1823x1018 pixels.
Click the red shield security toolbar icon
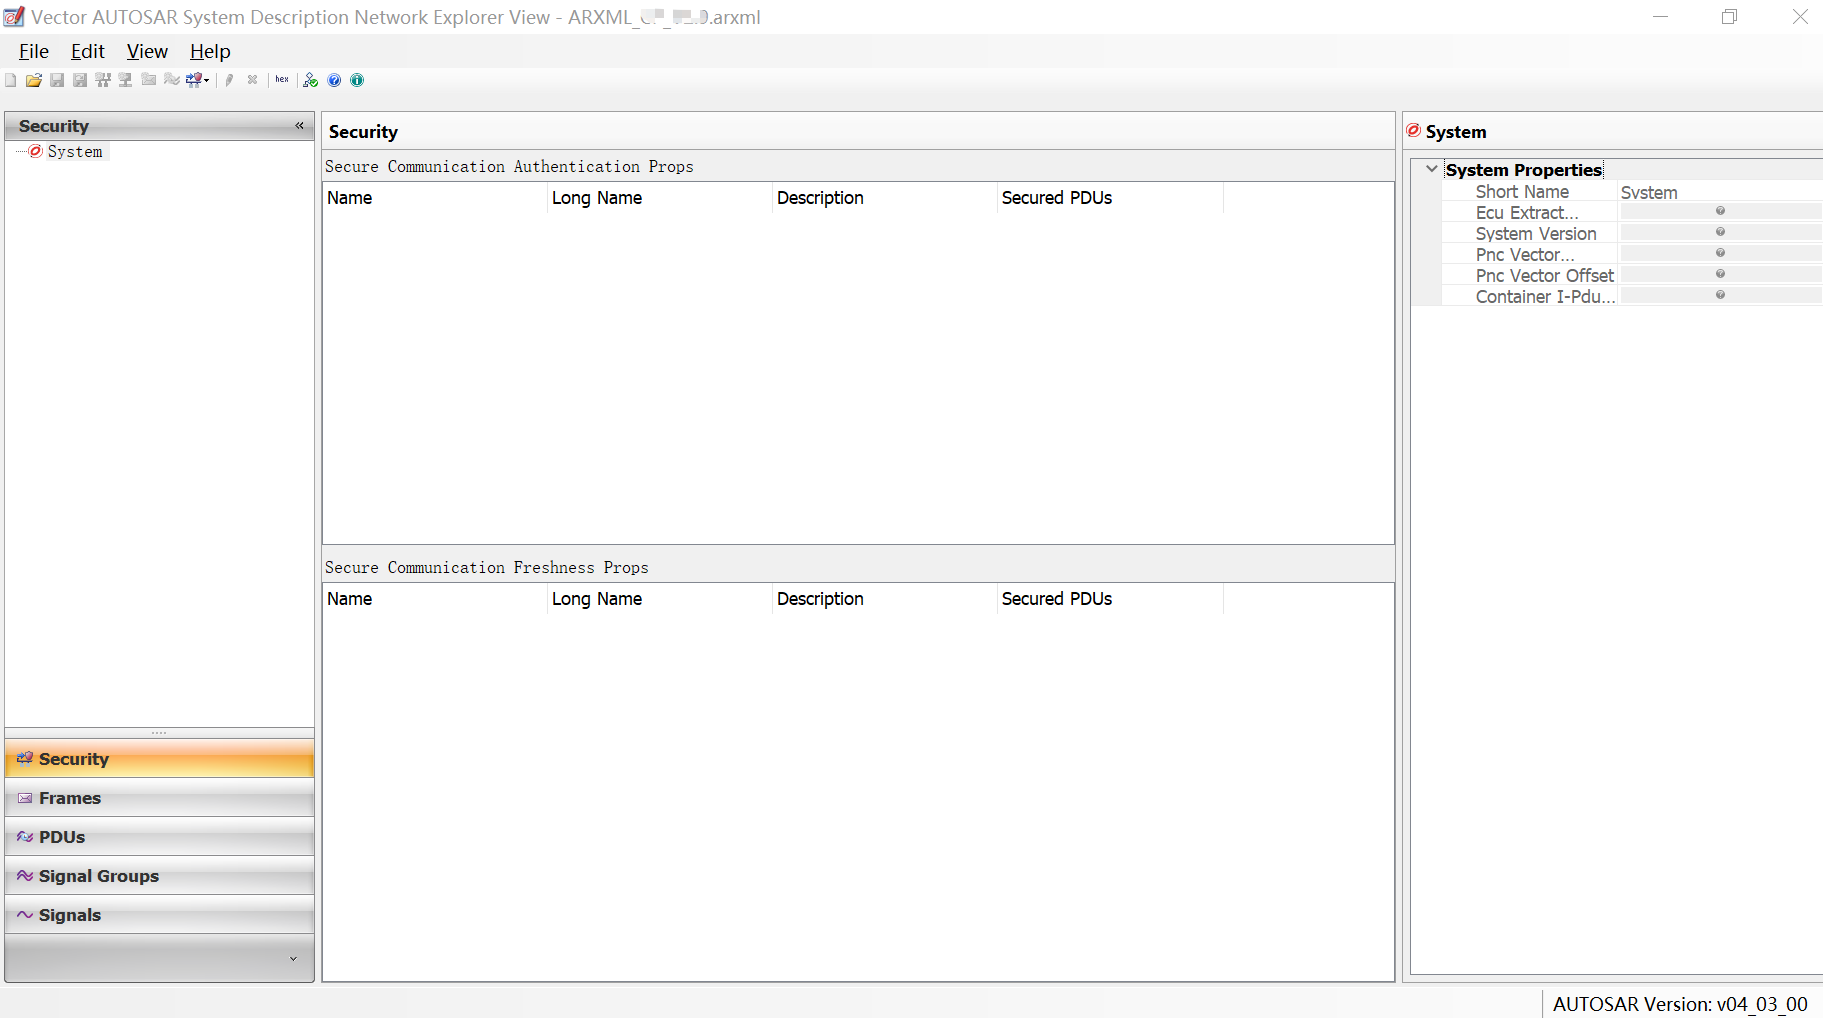[194, 80]
